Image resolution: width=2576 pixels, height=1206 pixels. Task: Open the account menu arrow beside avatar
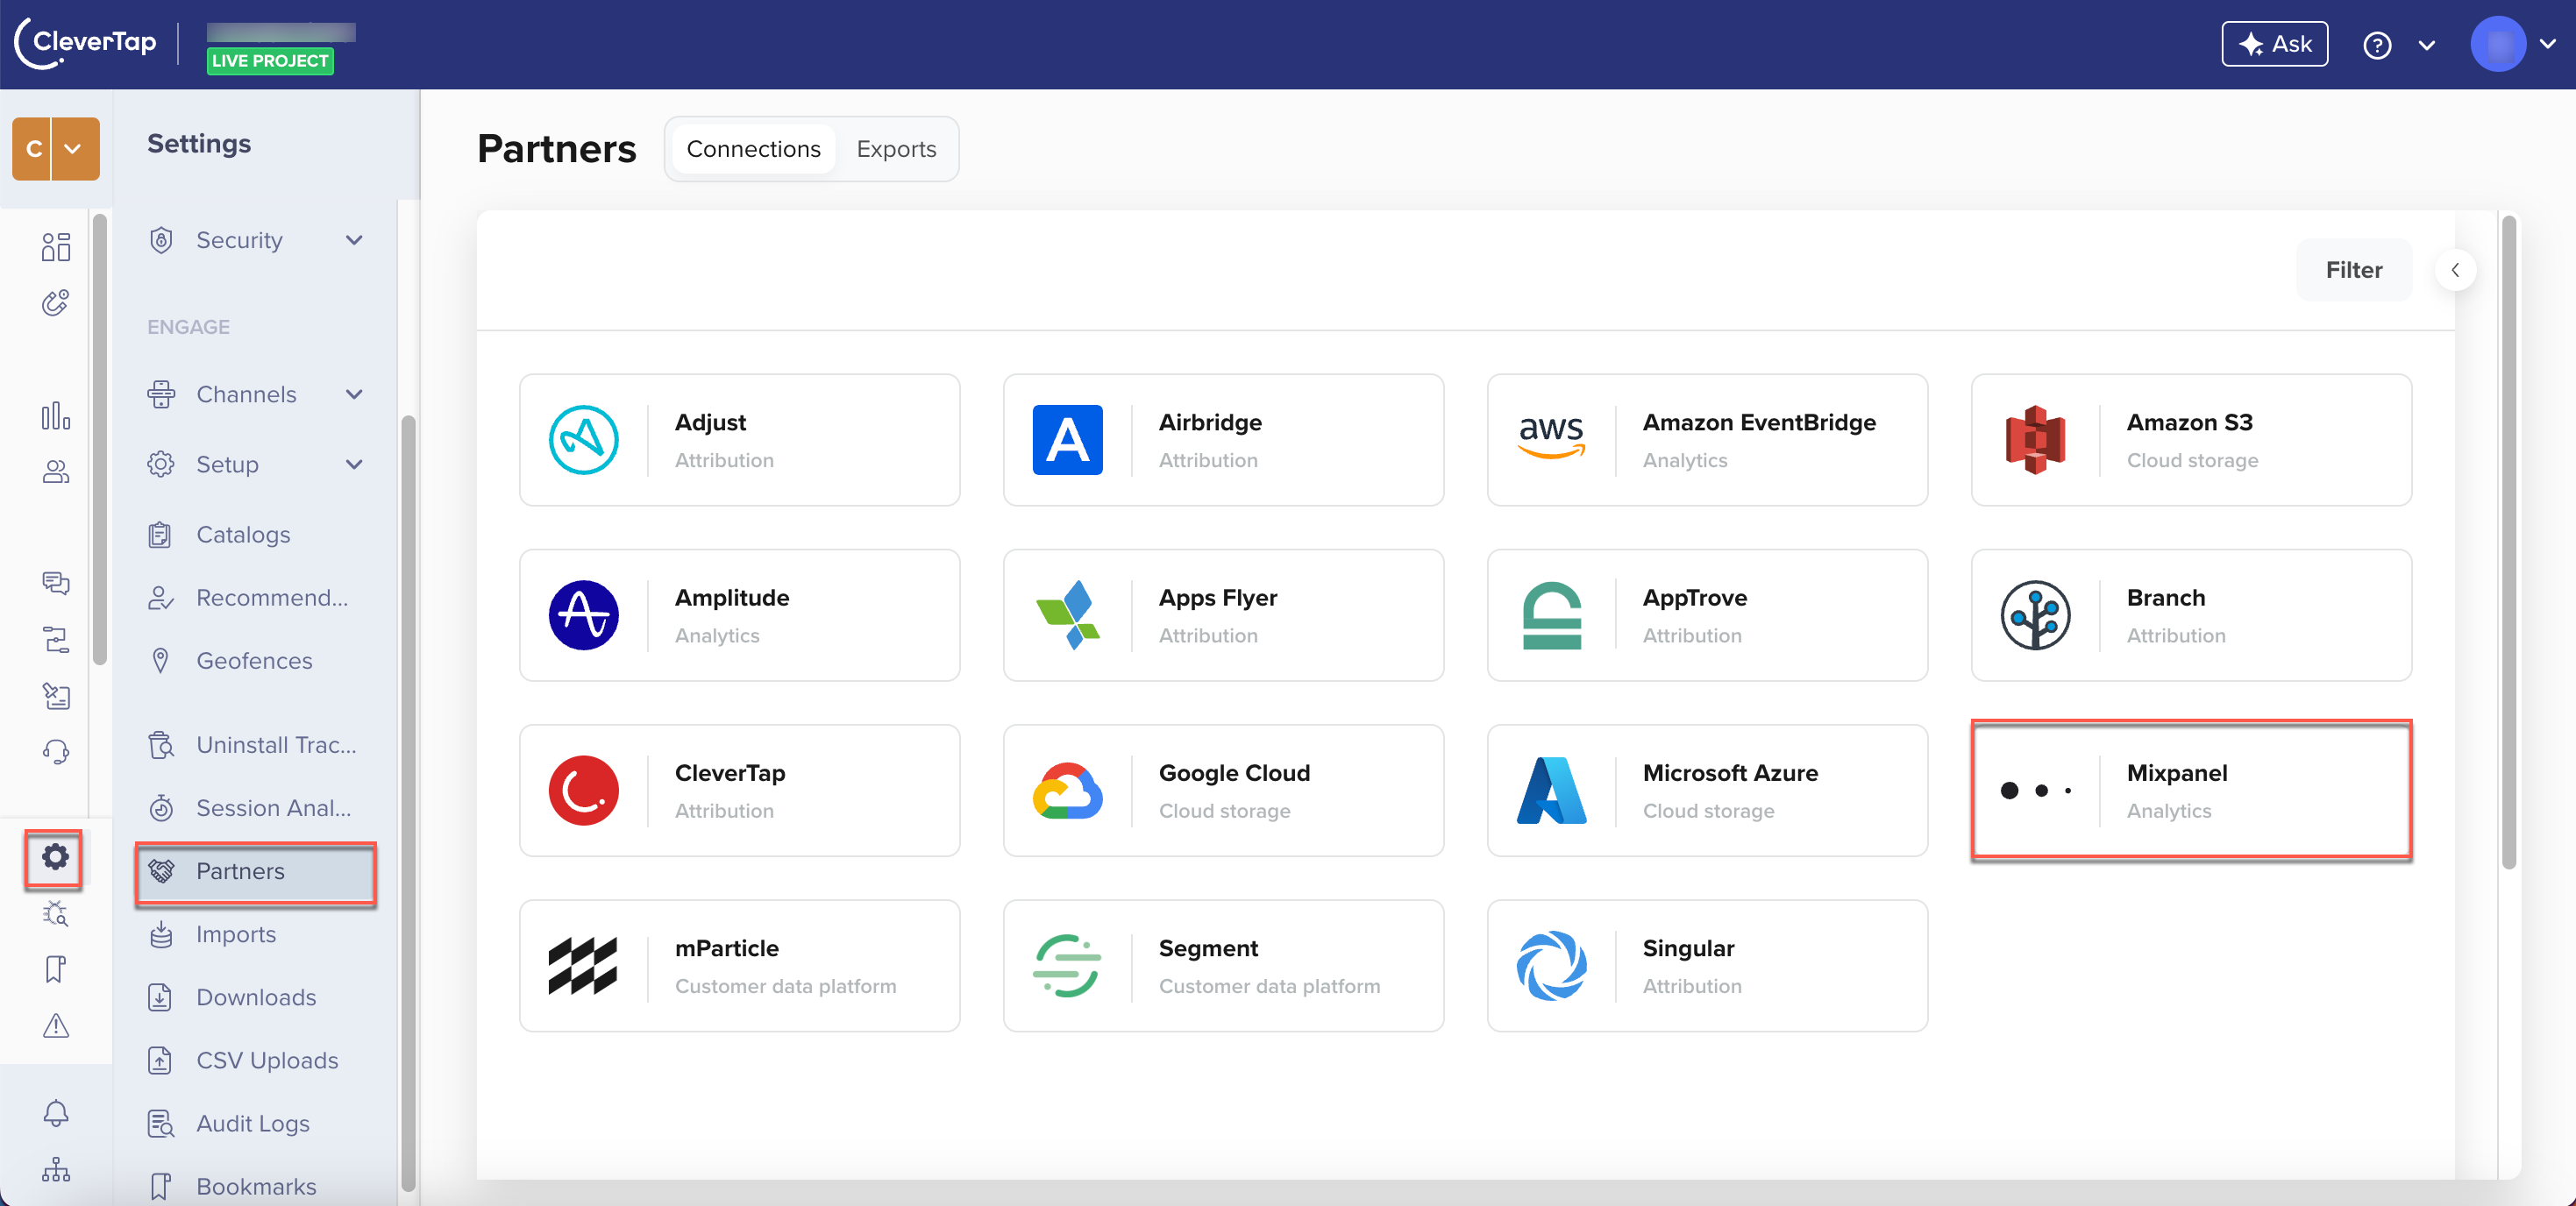pyautogui.click(x=2547, y=44)
